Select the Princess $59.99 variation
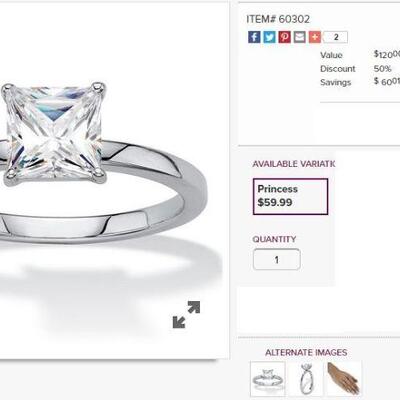The image size is (400, 400). coord(290,196)
